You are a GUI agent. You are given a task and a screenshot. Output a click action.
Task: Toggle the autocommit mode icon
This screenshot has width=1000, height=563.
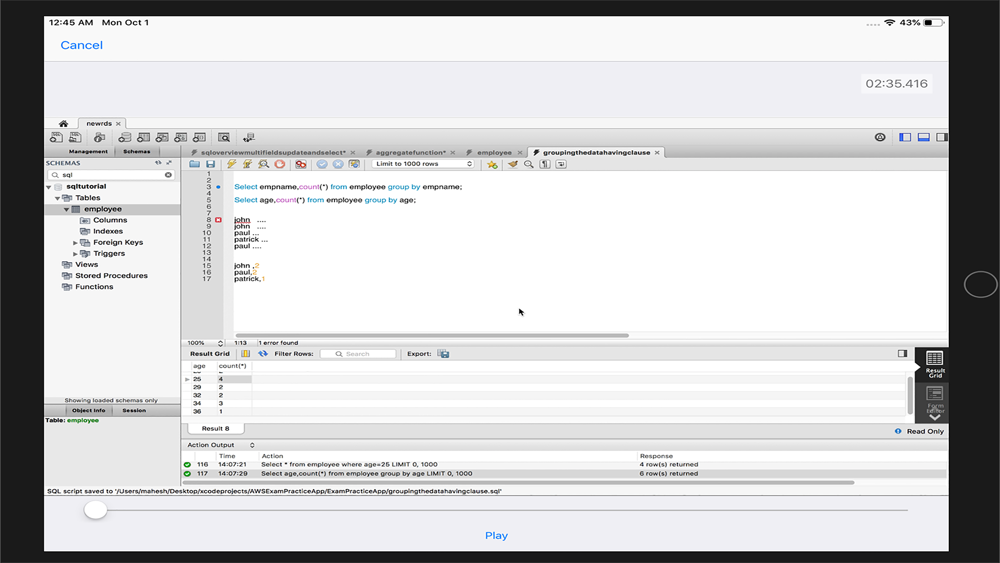tap(354, 164)
